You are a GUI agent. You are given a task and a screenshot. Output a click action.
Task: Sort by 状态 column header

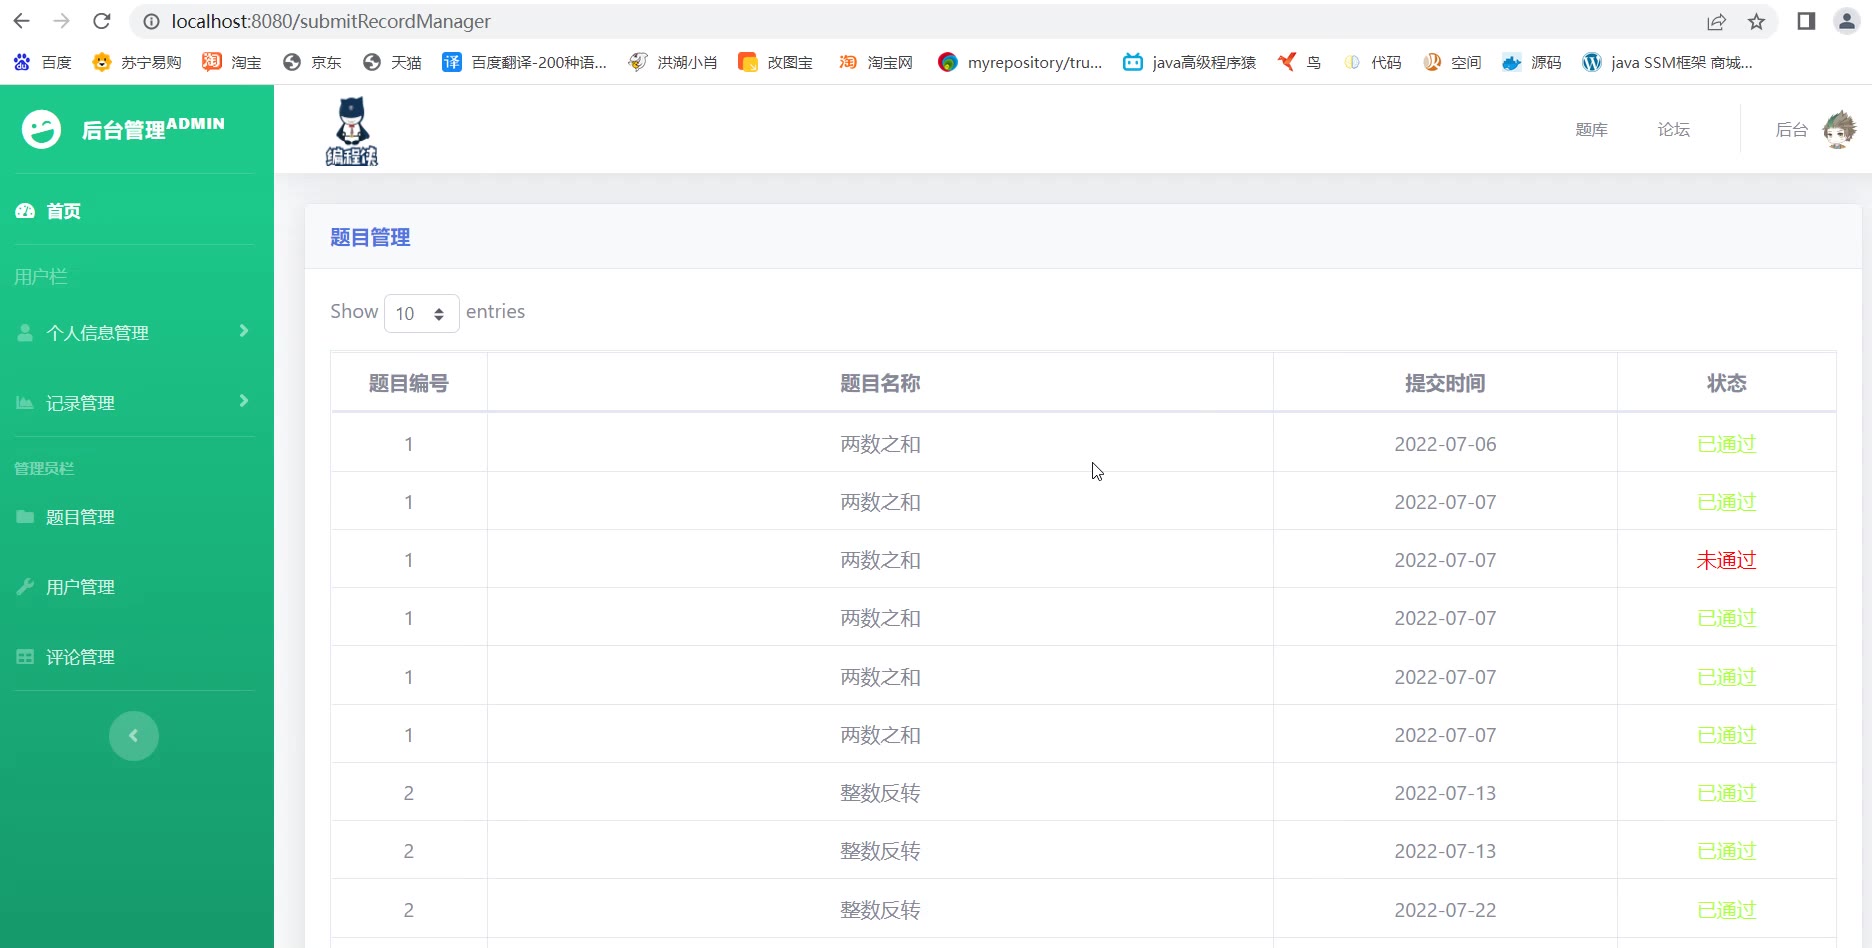tap(1727, 383)
